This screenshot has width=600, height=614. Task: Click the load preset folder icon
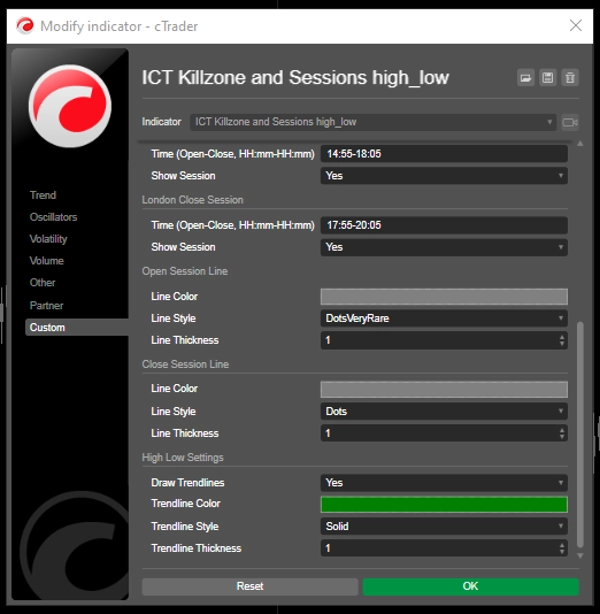526,78
